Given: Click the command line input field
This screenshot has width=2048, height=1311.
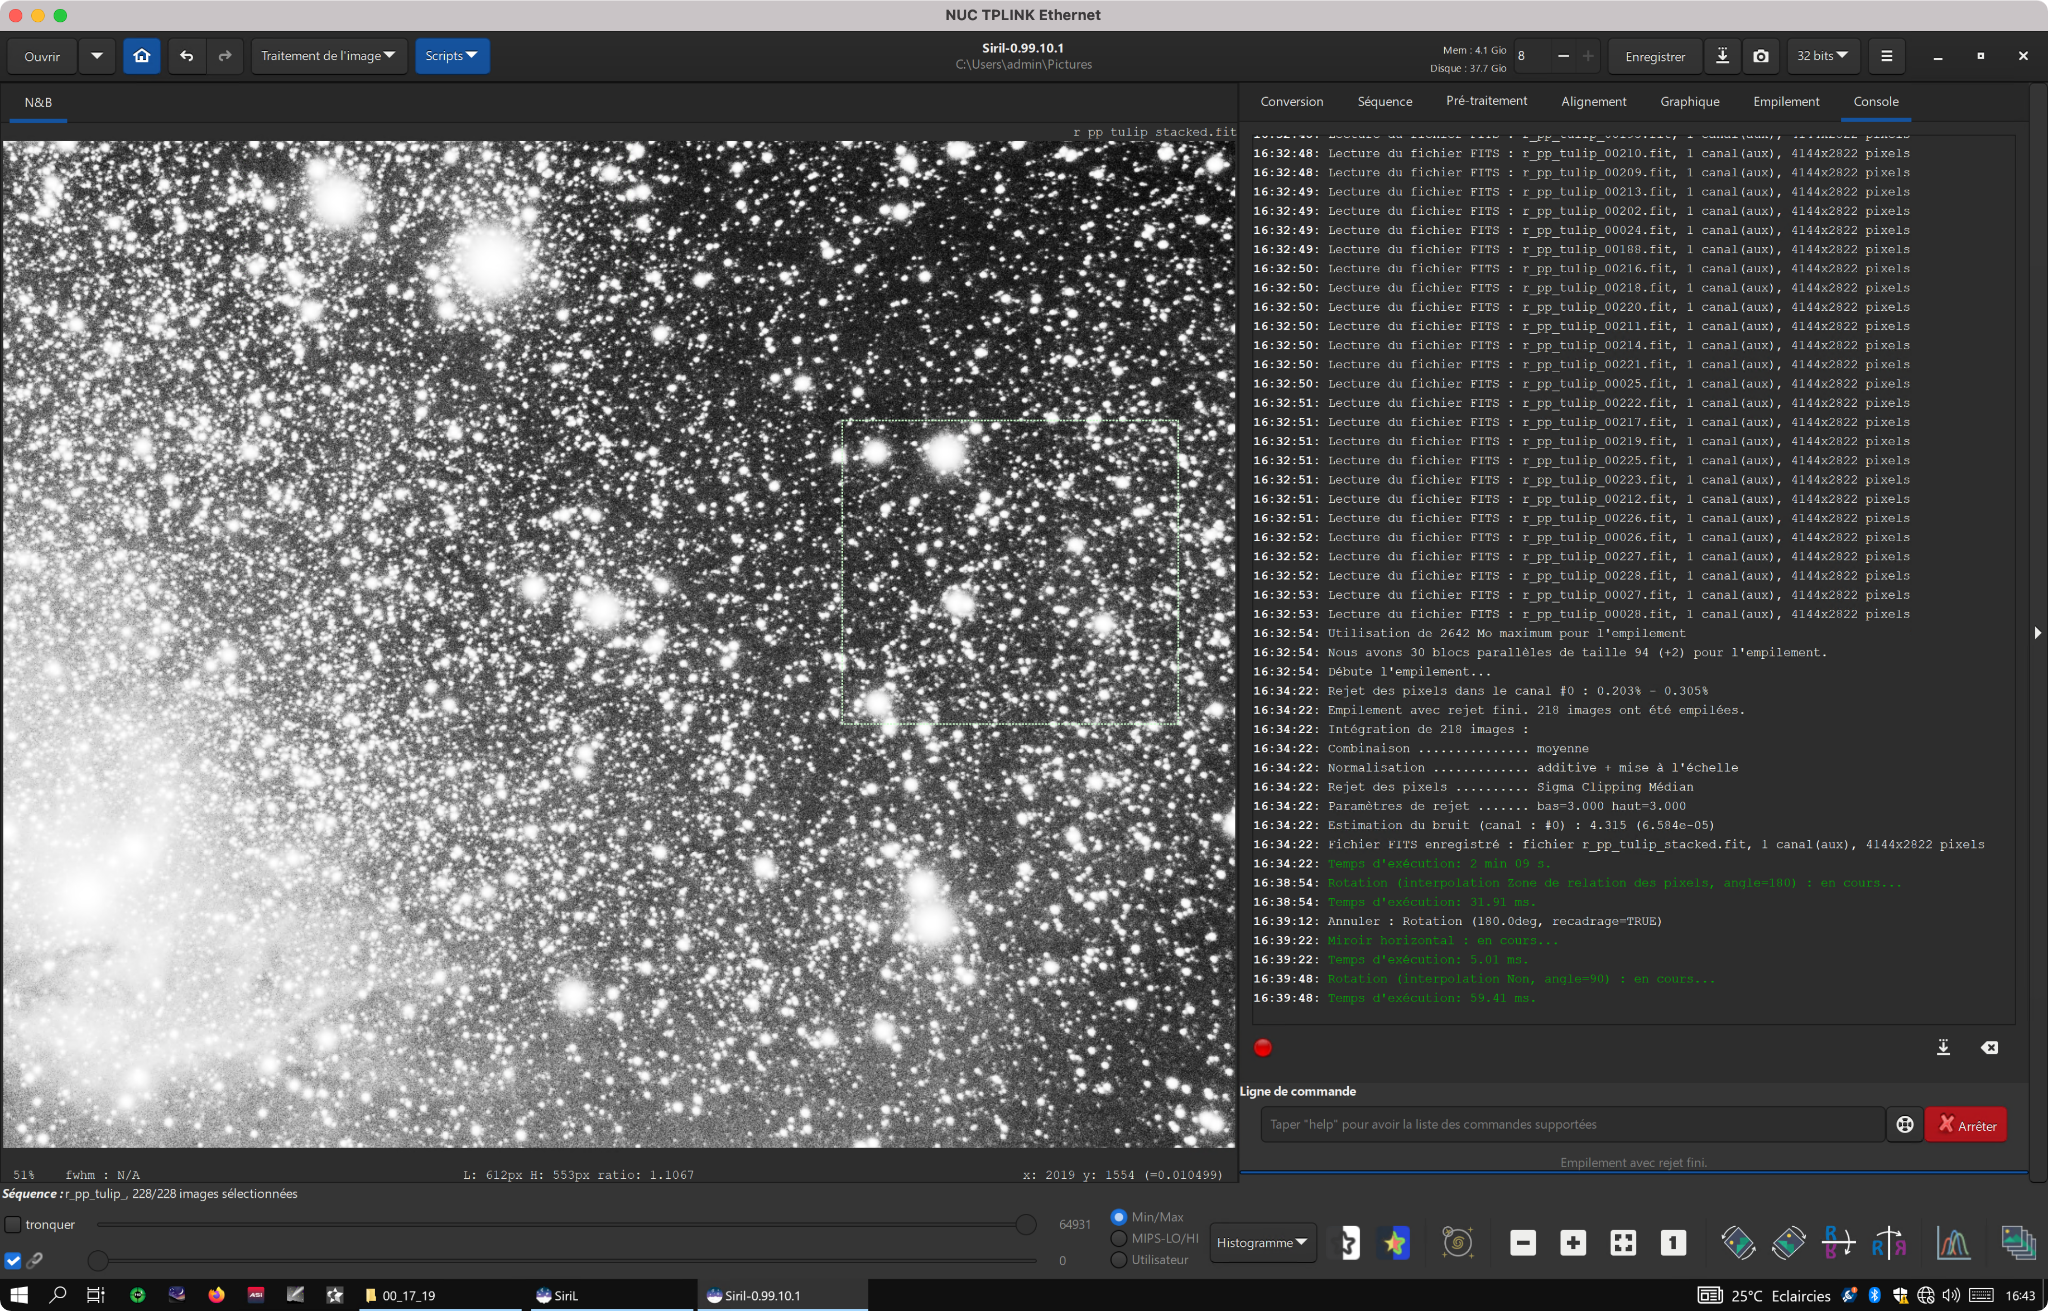Looking at the screenshot, I should [x=1573, y=1124].
